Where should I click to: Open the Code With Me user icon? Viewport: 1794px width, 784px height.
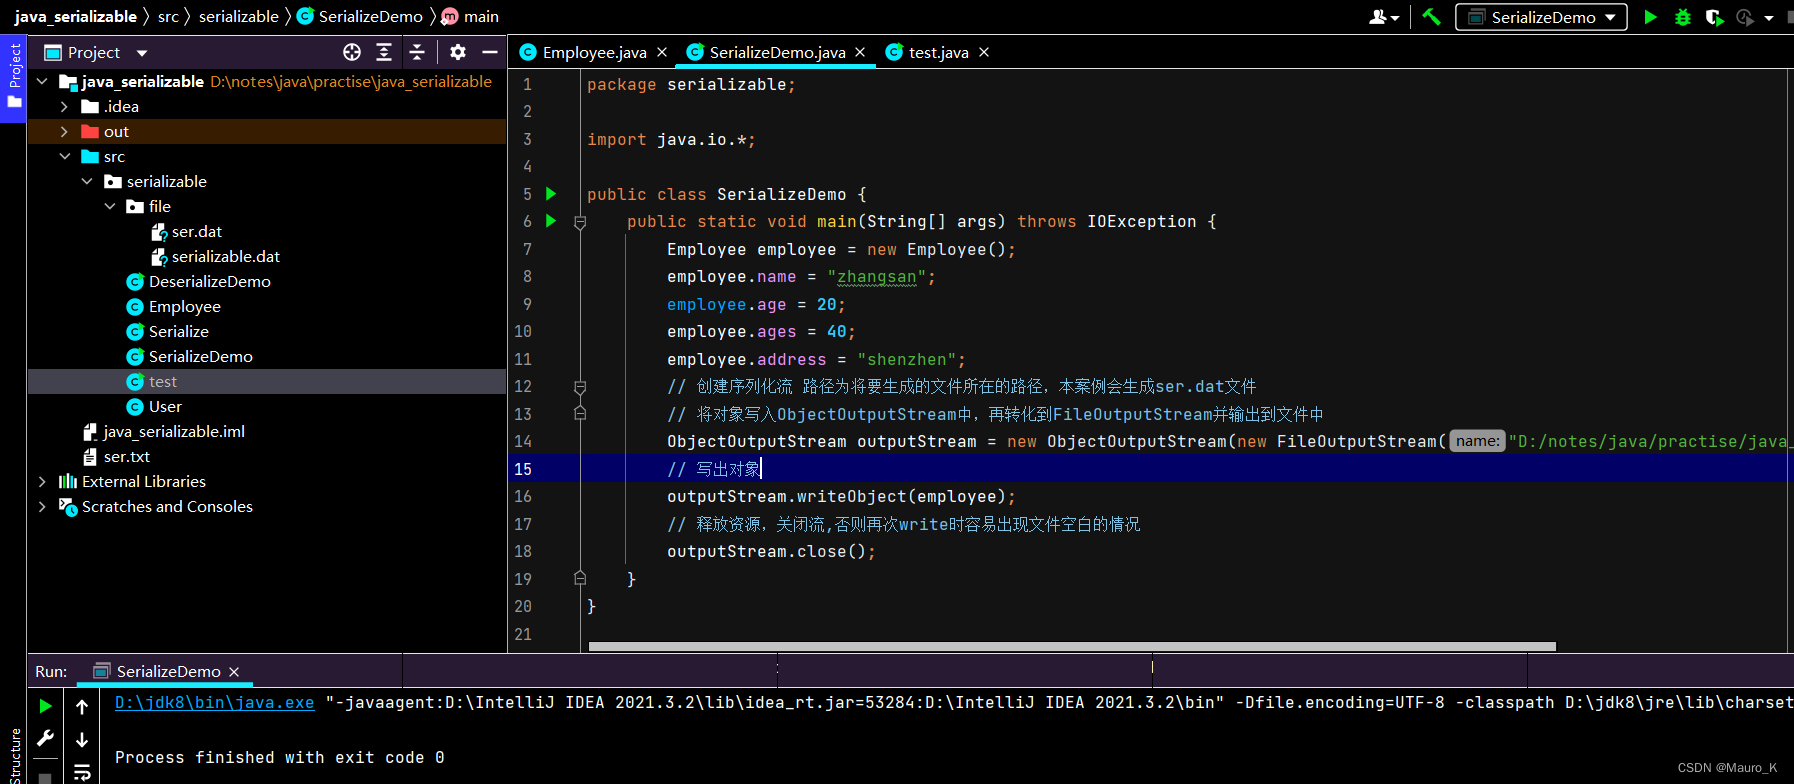point(1383,17)
